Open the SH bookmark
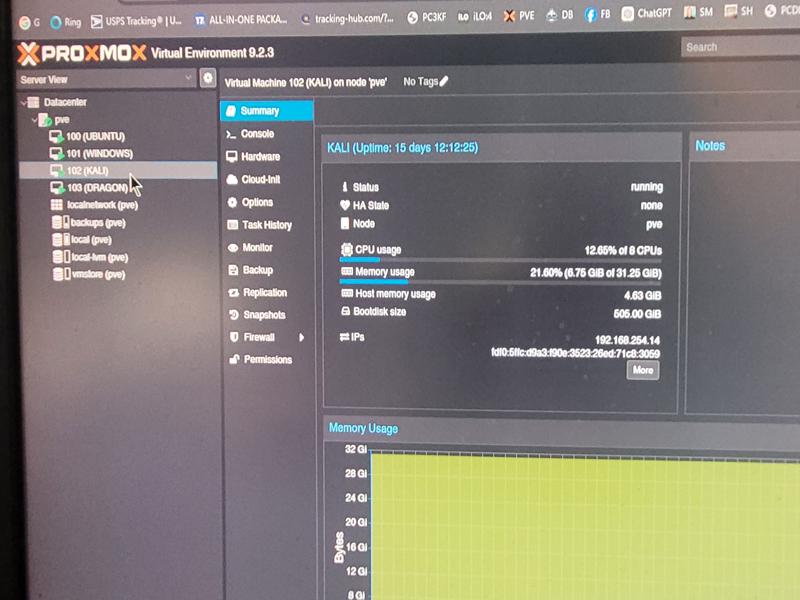 739,11
